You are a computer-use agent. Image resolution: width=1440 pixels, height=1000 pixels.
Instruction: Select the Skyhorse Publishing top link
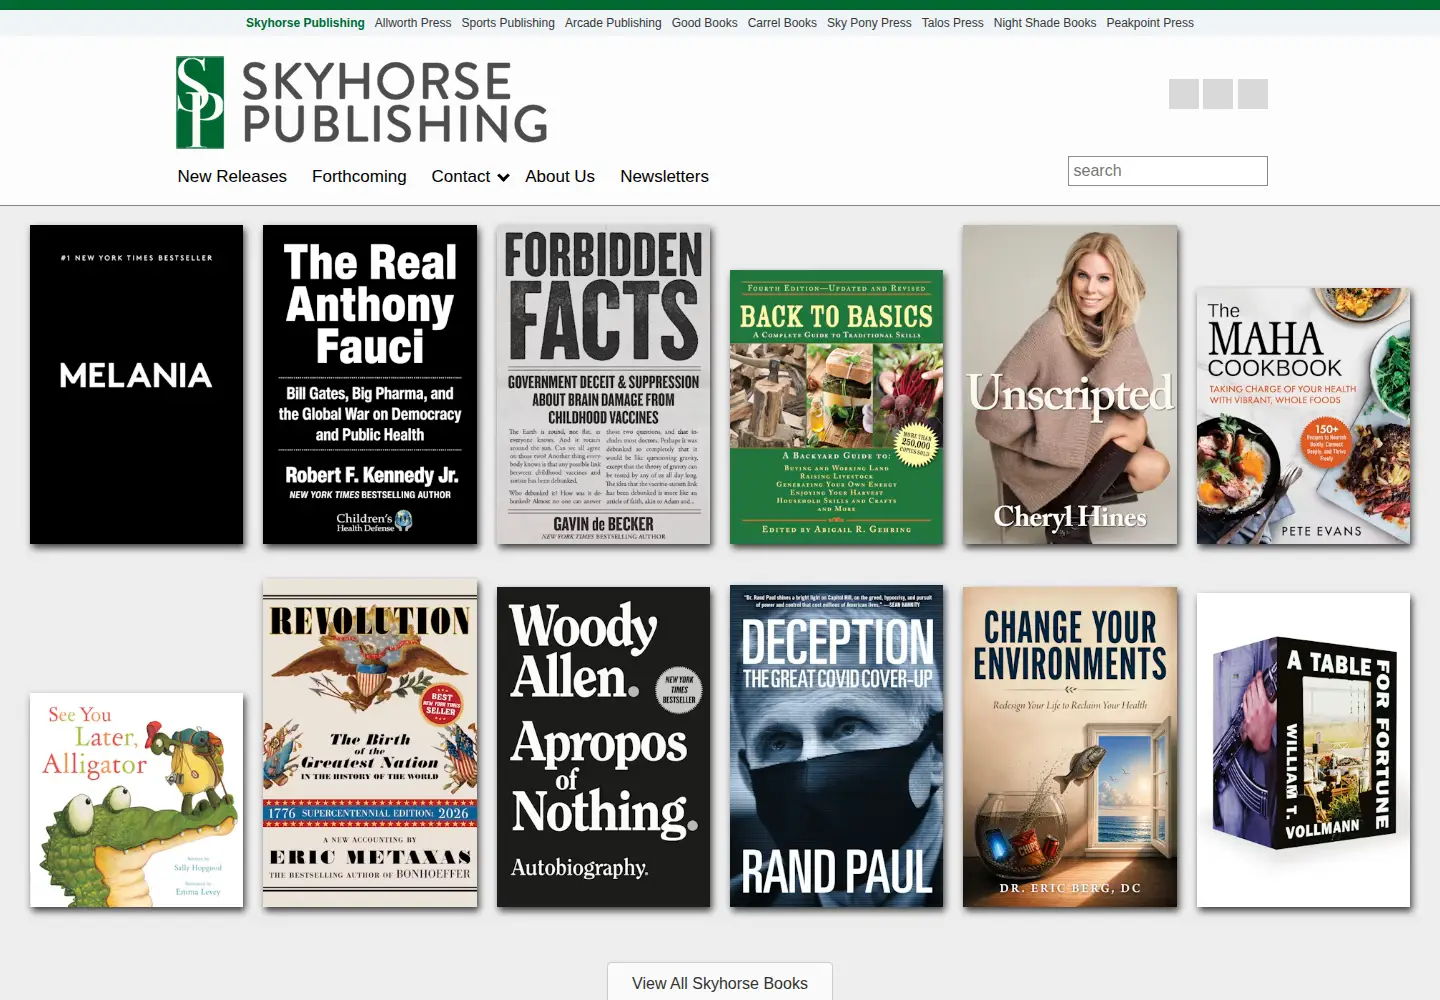(x=305, y=23)
